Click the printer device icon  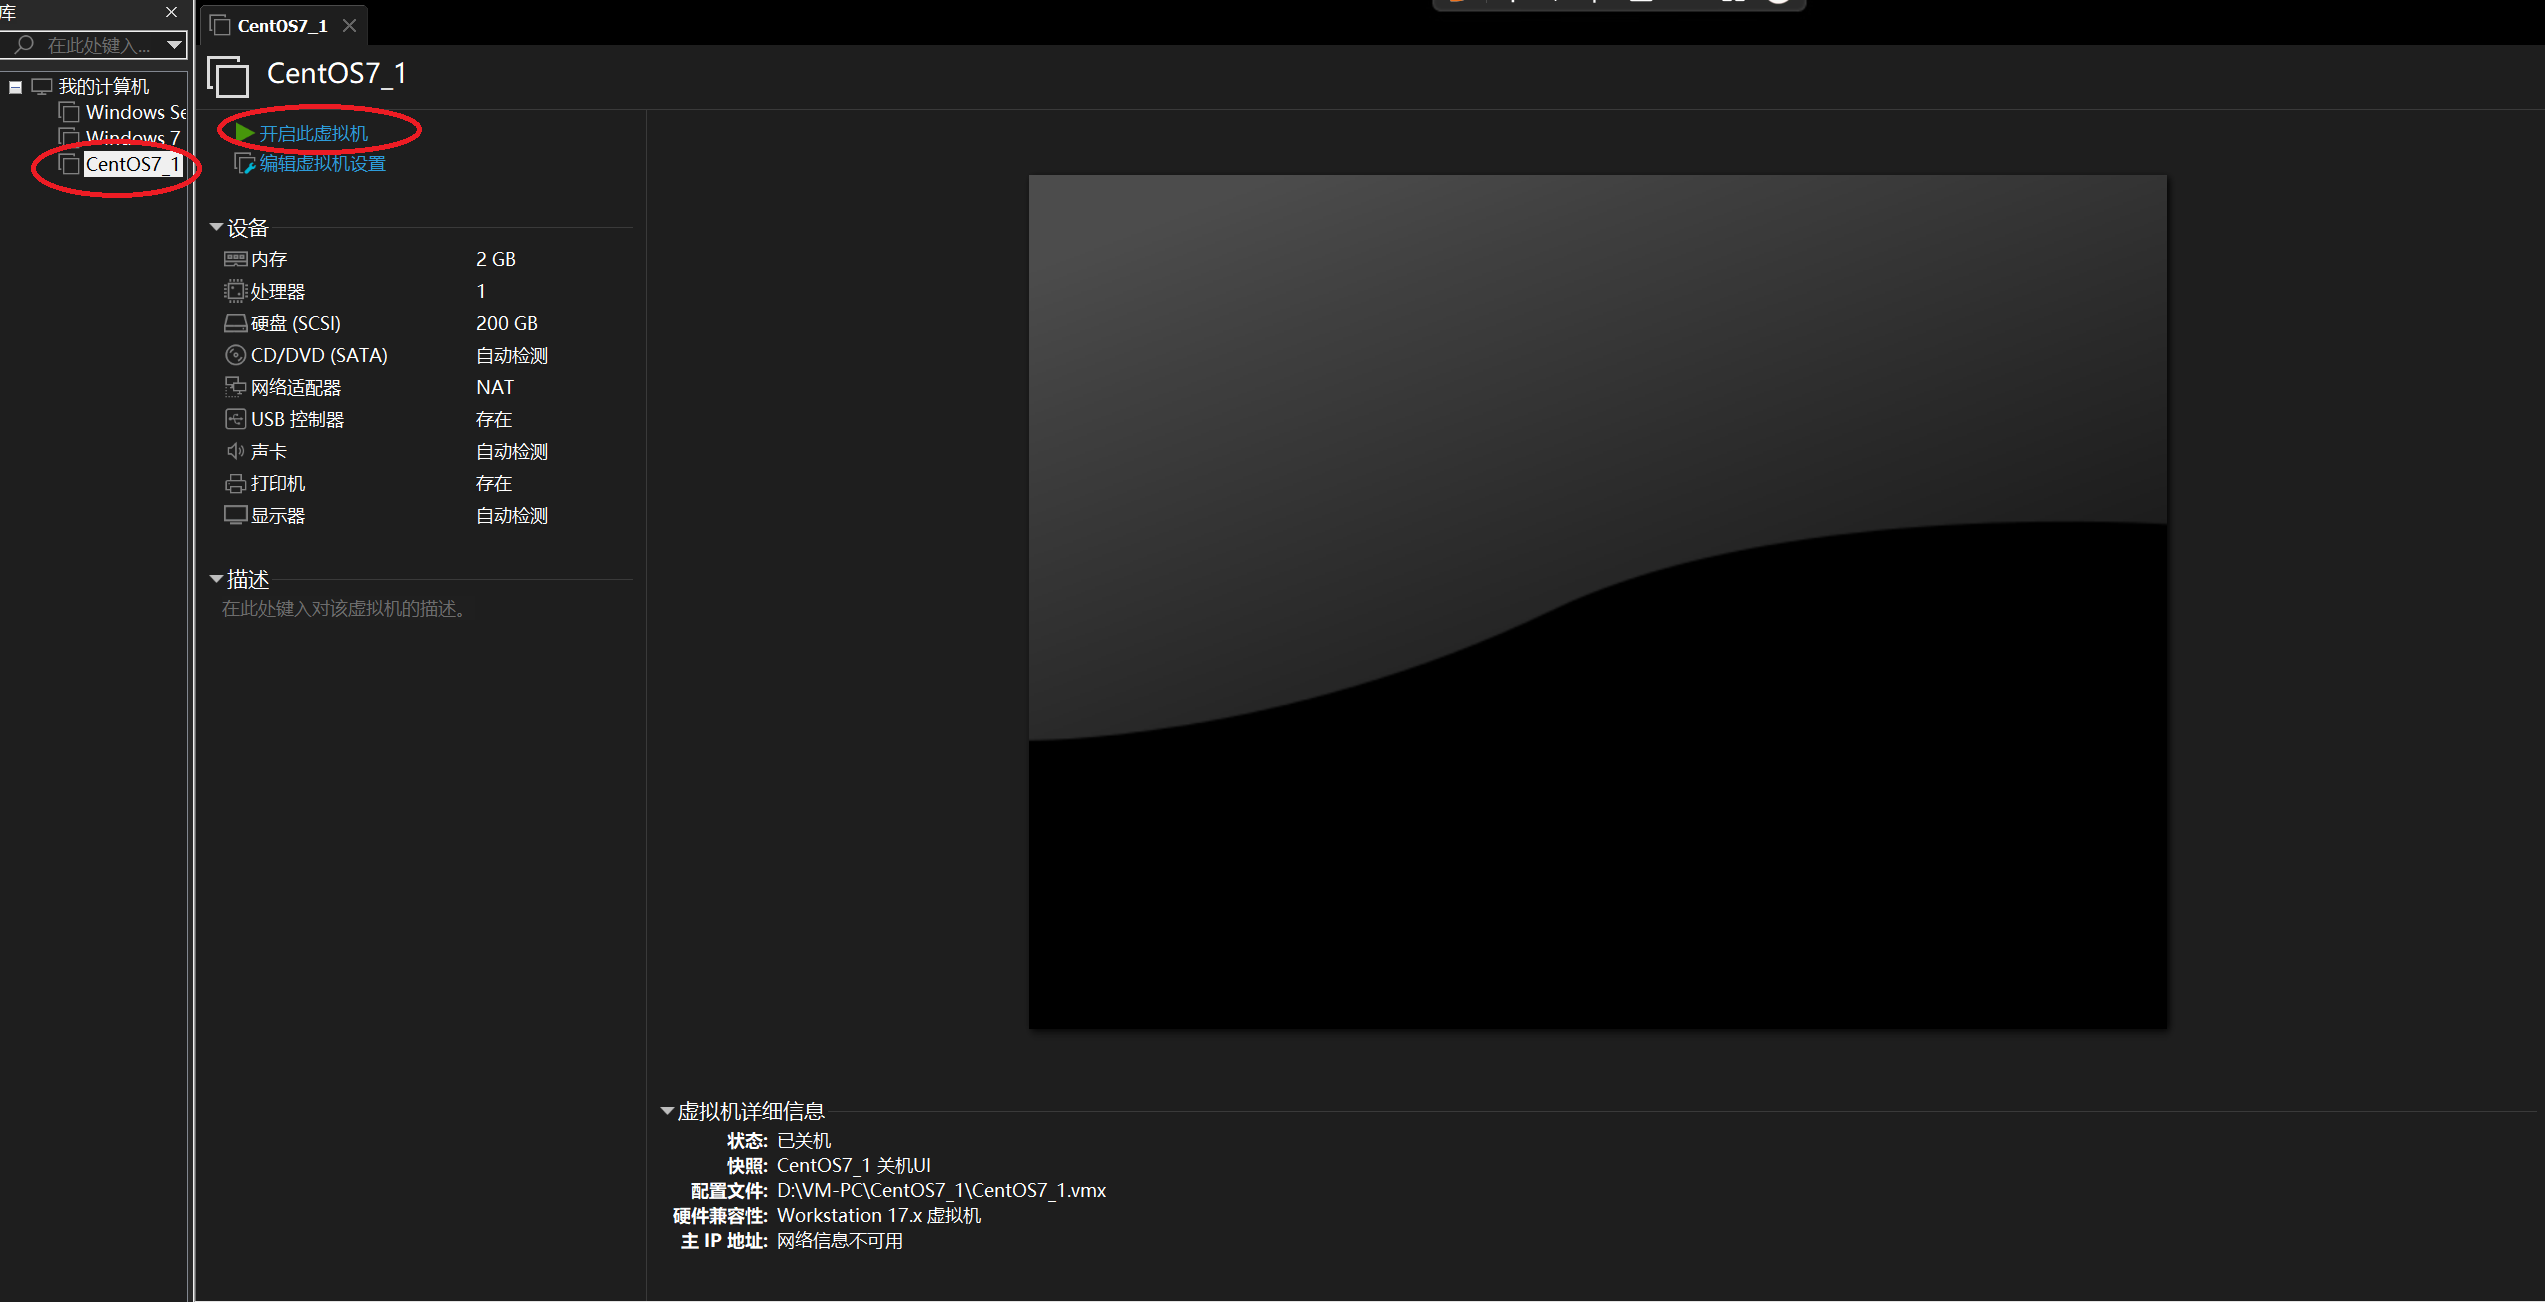[x=235, y=484]
